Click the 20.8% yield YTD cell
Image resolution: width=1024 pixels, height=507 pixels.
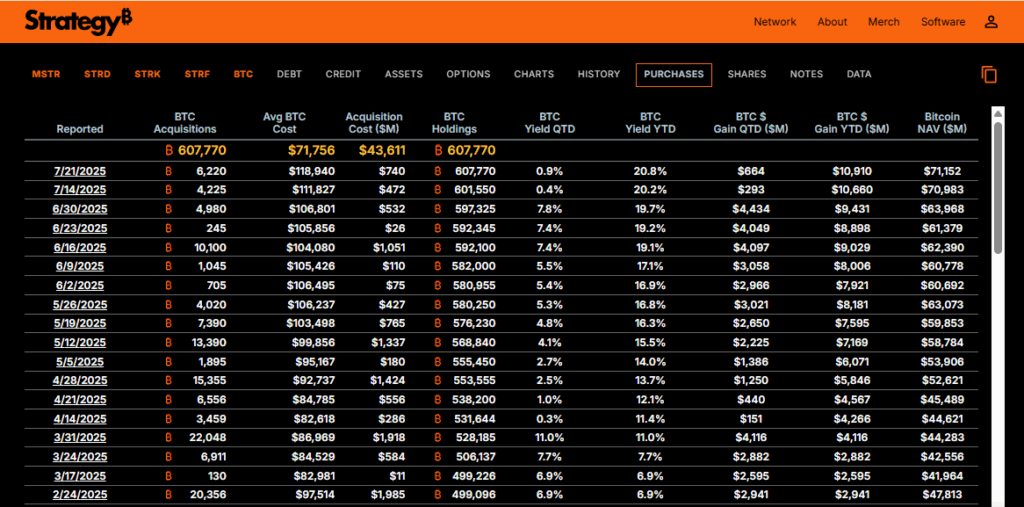650,172
